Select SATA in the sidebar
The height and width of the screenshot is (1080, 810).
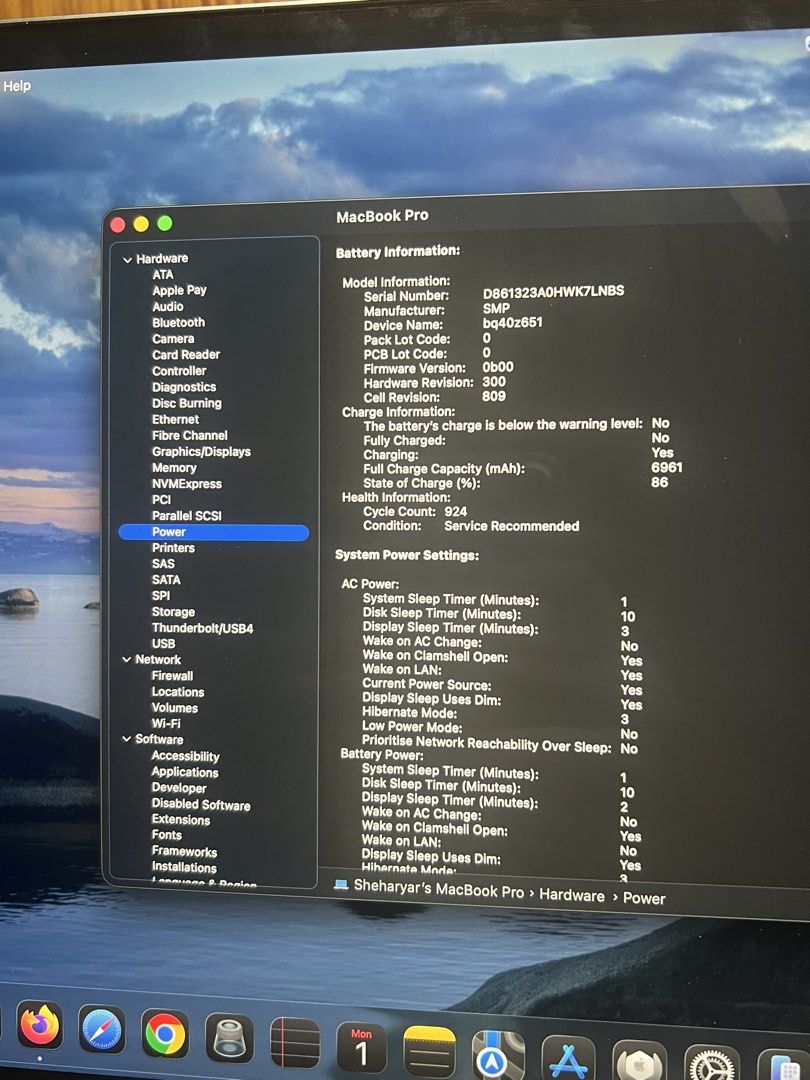coord(166,580)
